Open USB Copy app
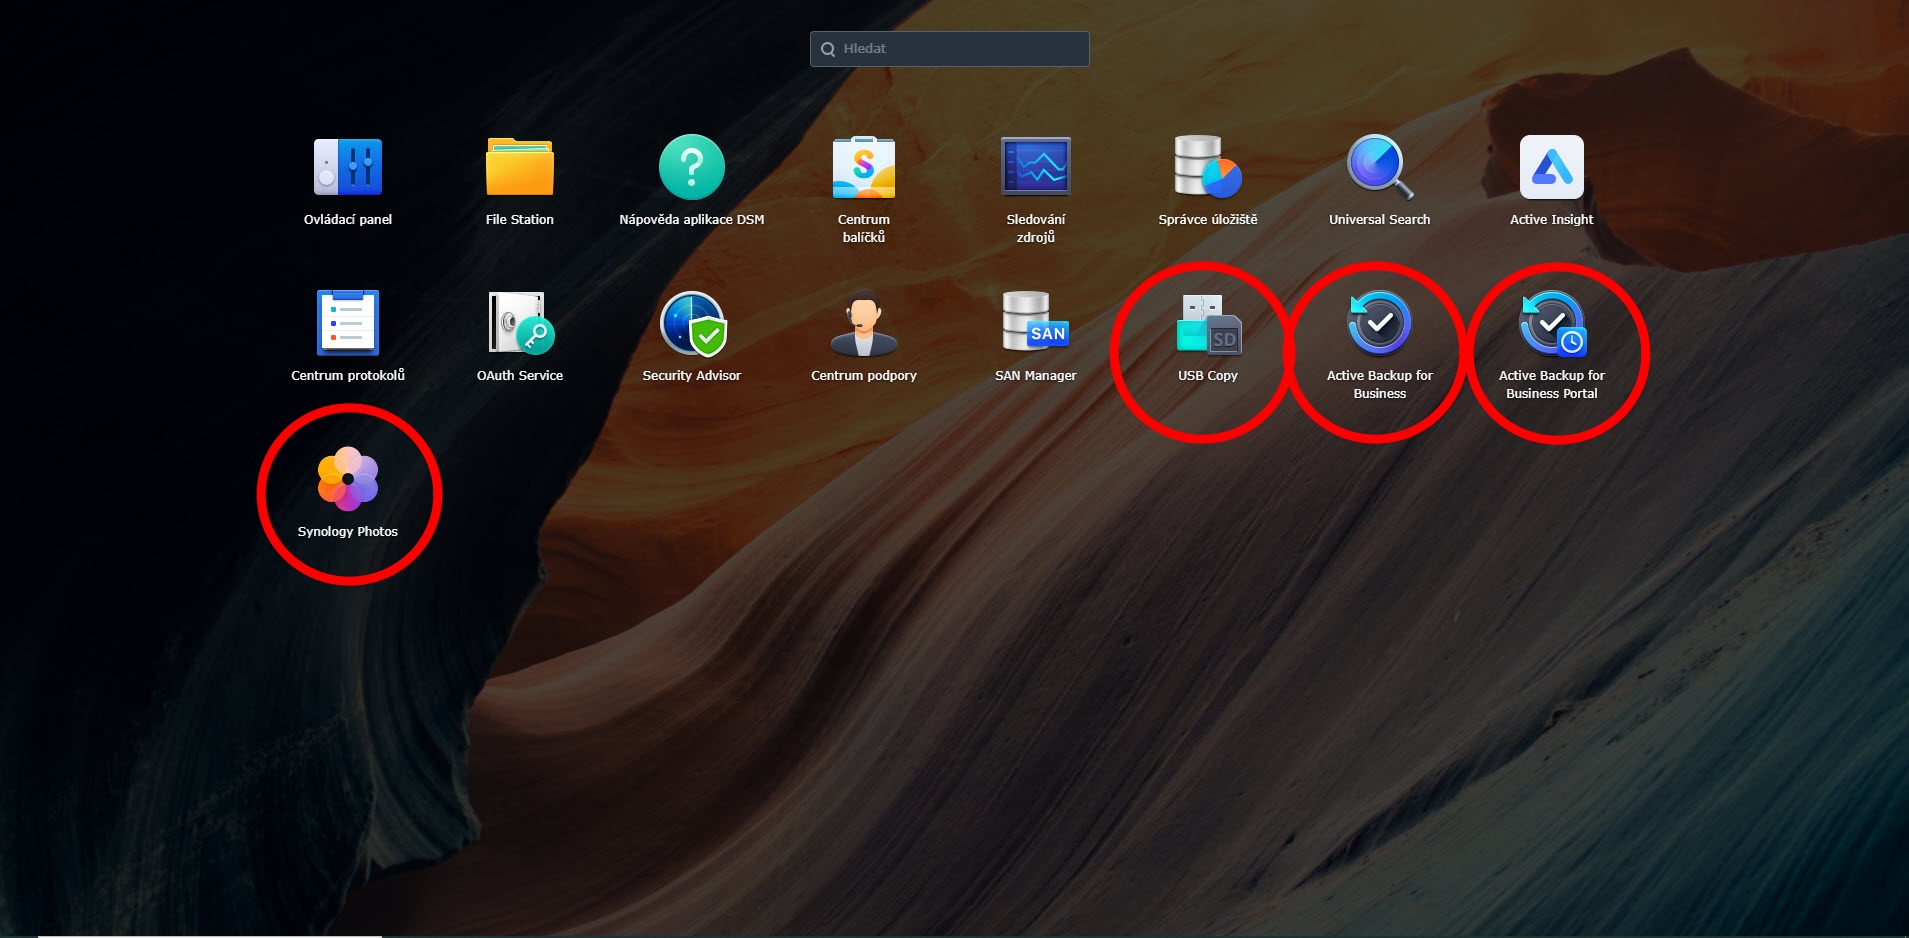 pyautogui.click(x=1207, y=324)
